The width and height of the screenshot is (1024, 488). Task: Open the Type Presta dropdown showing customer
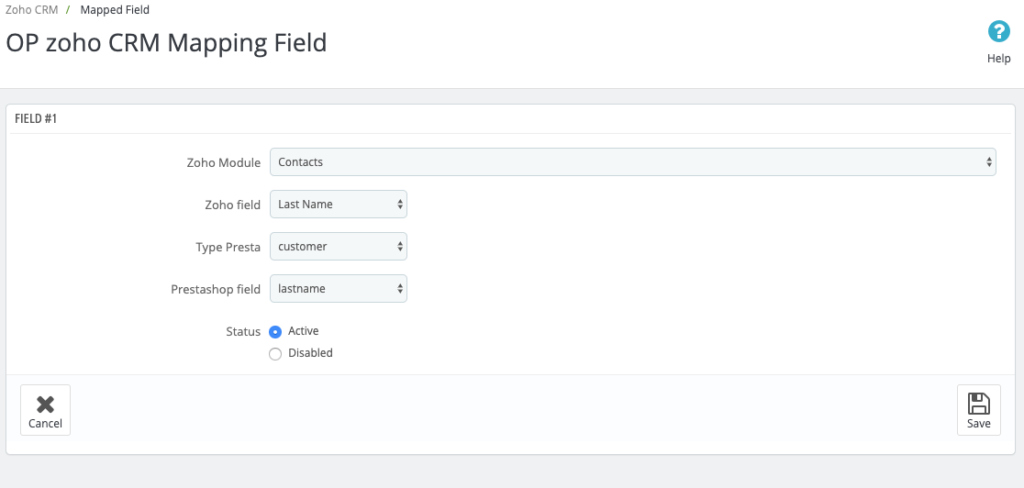coord(338,247)
